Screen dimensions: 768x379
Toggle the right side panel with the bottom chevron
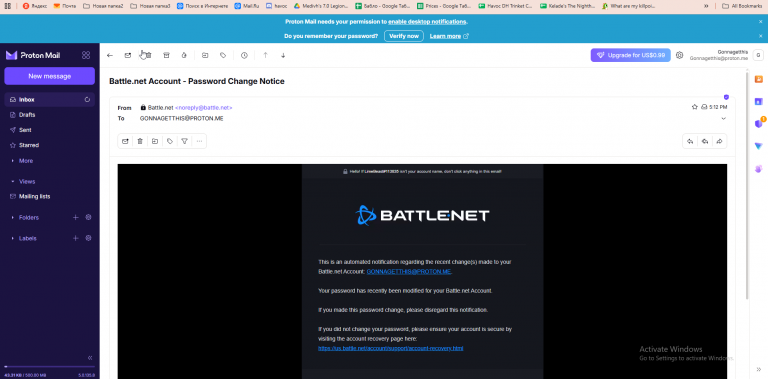pos(759,369)
